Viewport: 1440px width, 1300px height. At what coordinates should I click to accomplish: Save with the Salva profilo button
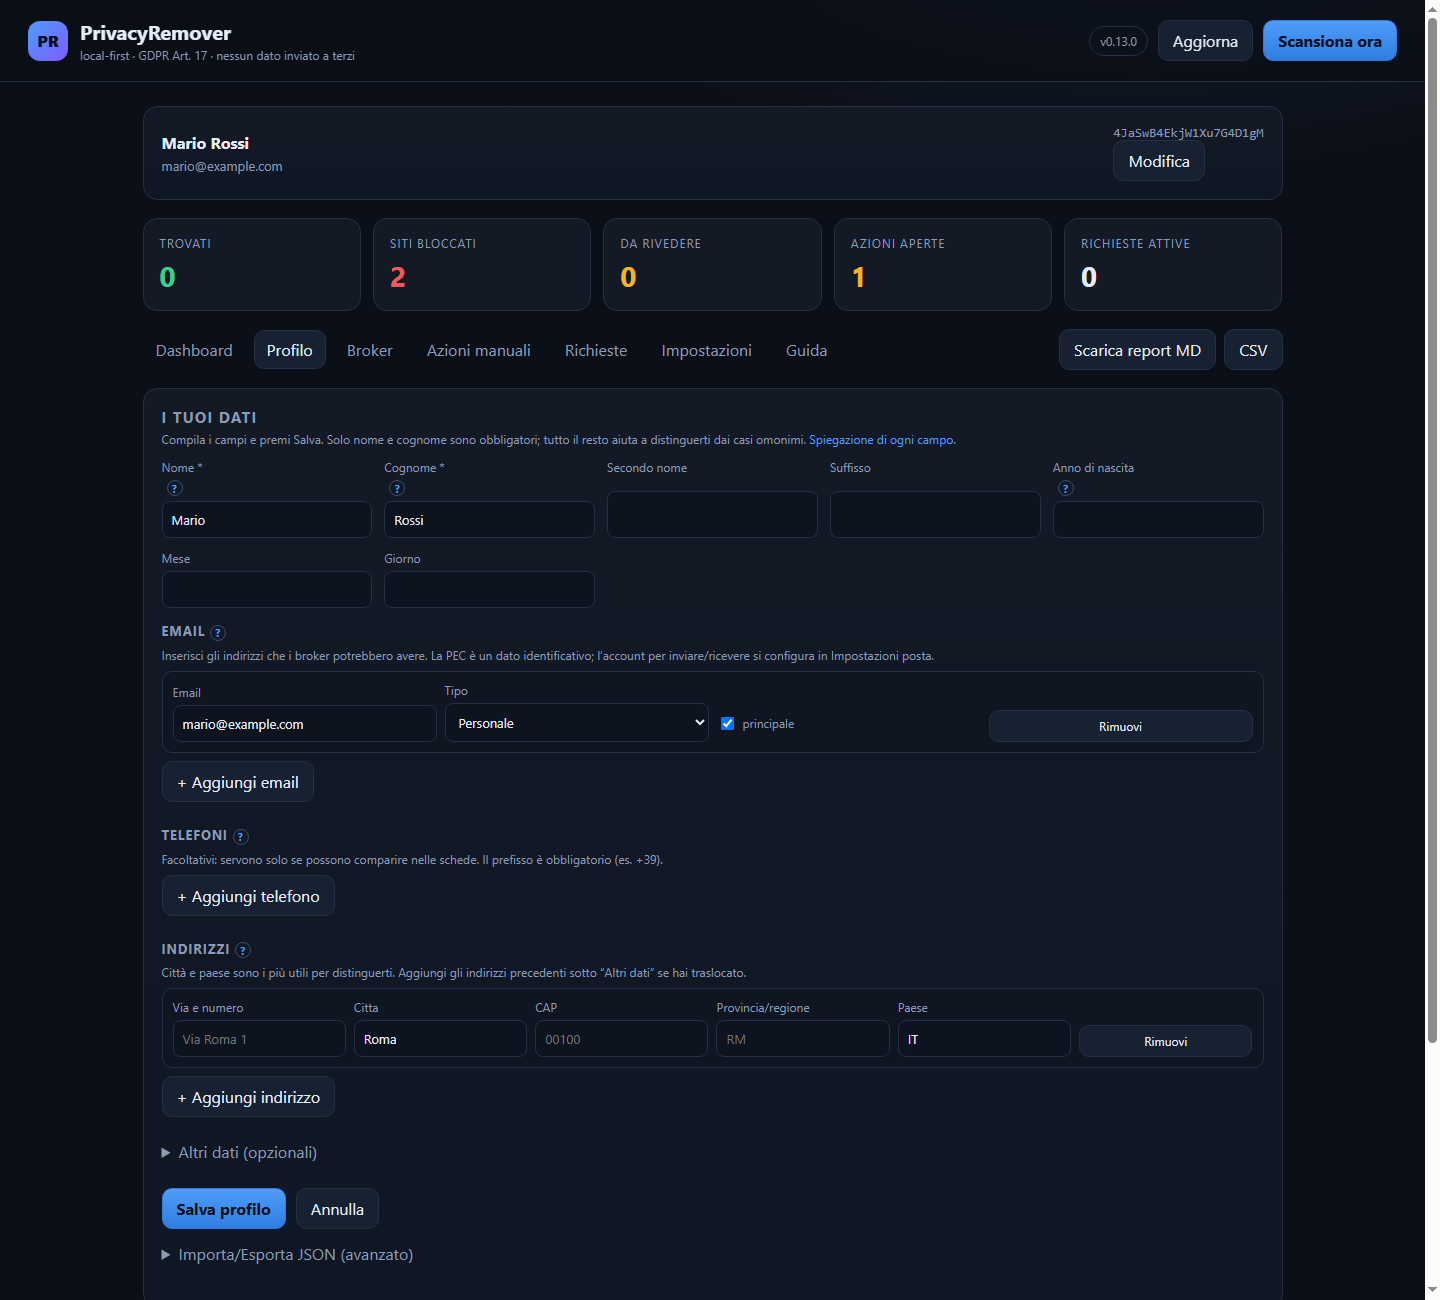[224, 1209]
